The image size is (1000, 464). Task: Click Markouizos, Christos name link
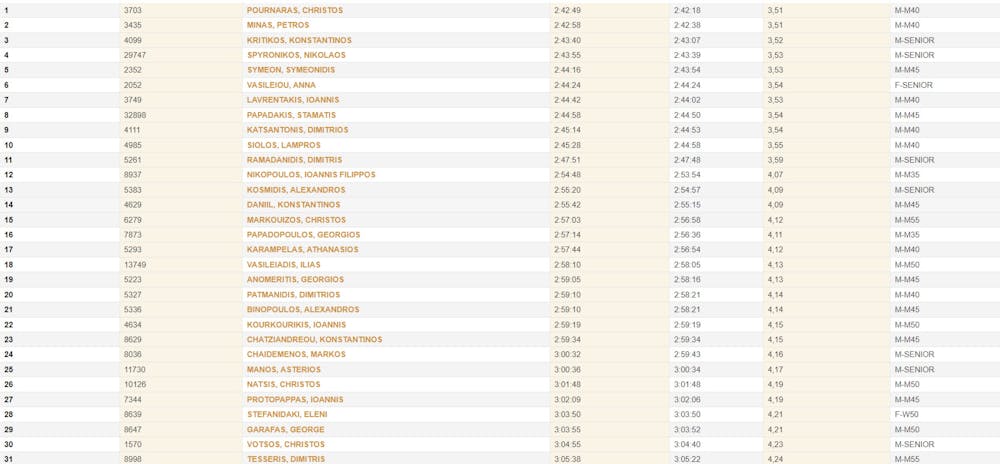tap(296, 219)
